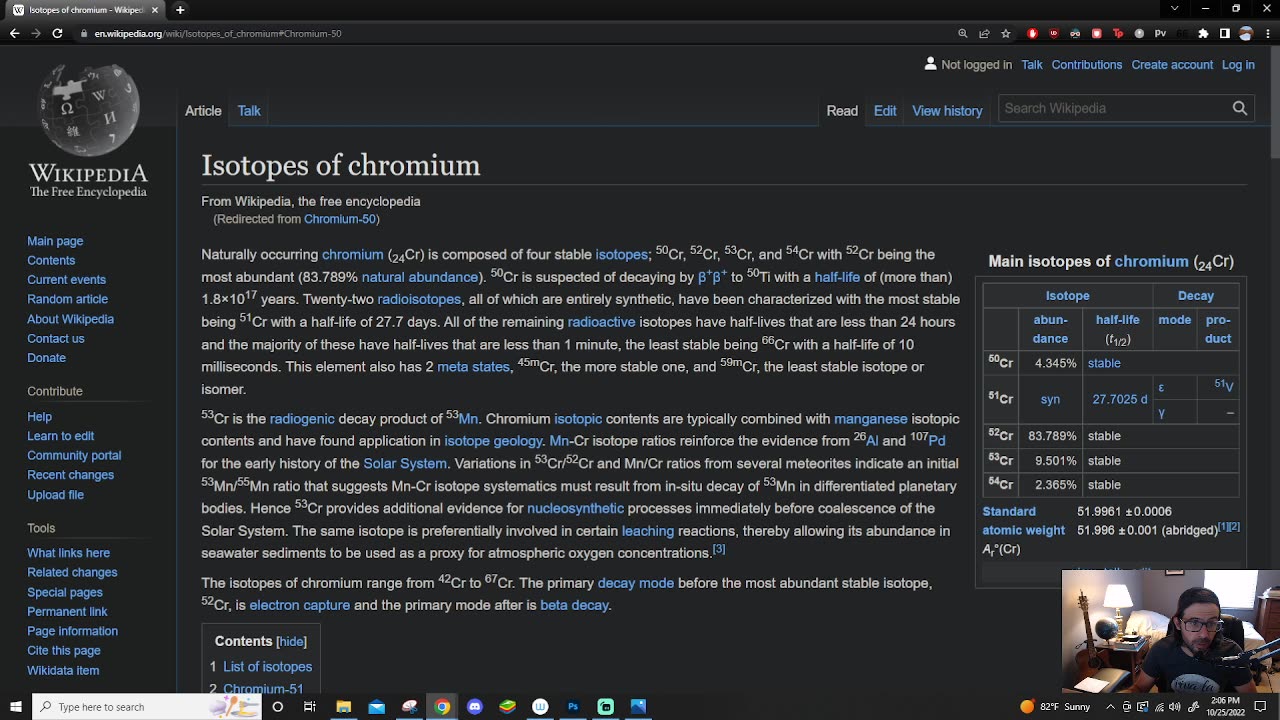This screenshot has width=1280, height=720.
Task: Toggle the browser side panel icon
Action: pos(1224,33)
